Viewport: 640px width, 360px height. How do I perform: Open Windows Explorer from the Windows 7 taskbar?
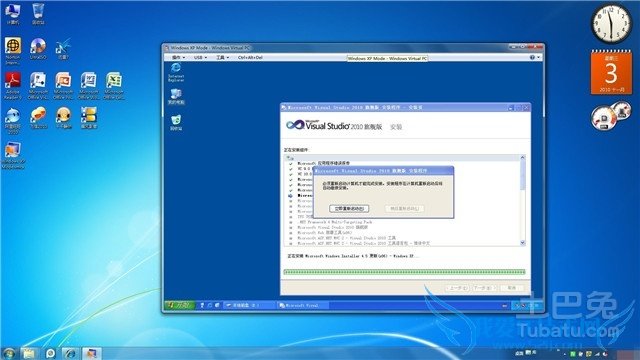click(x=29, y=353)
